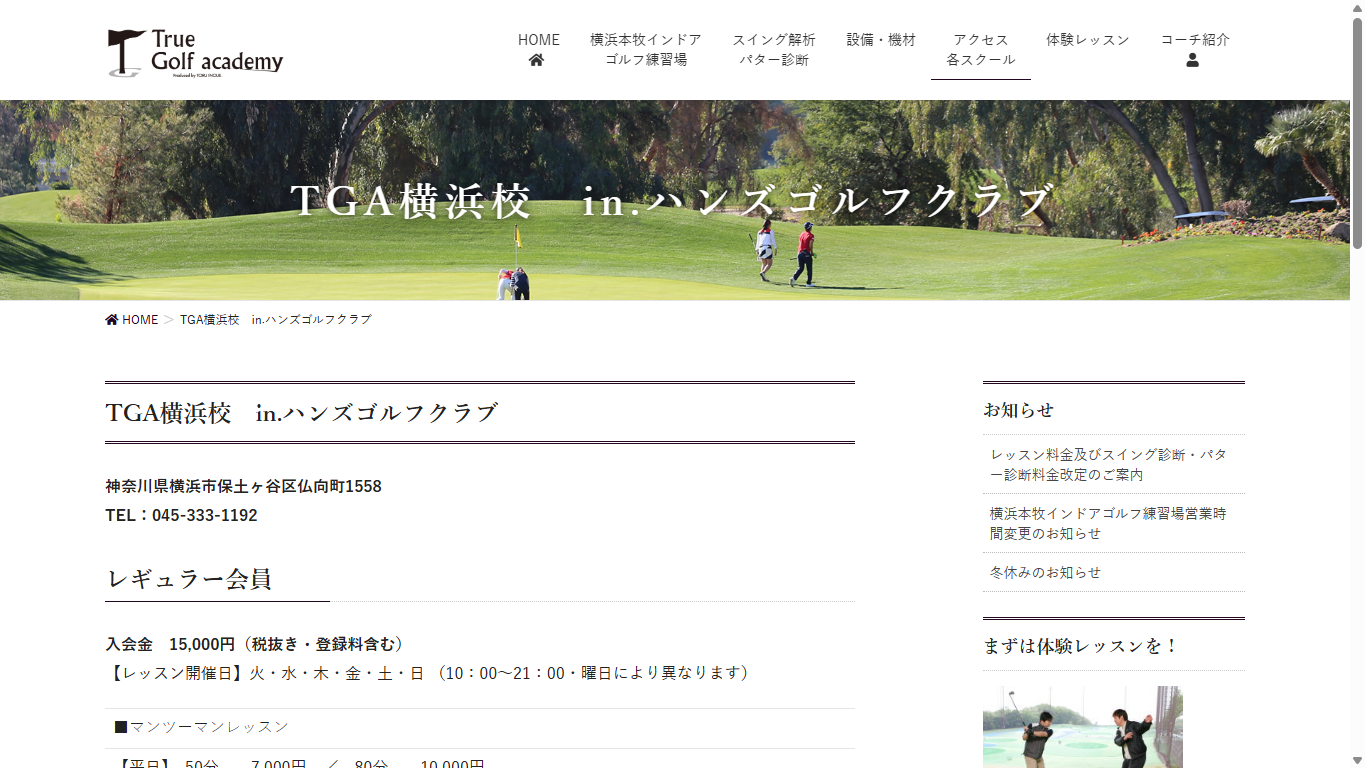Open the 横浜本牧インドアゴルフ練習場営業時間変更 notice
Viewport: 1365px width, 768px height.
pos(1108,523)
